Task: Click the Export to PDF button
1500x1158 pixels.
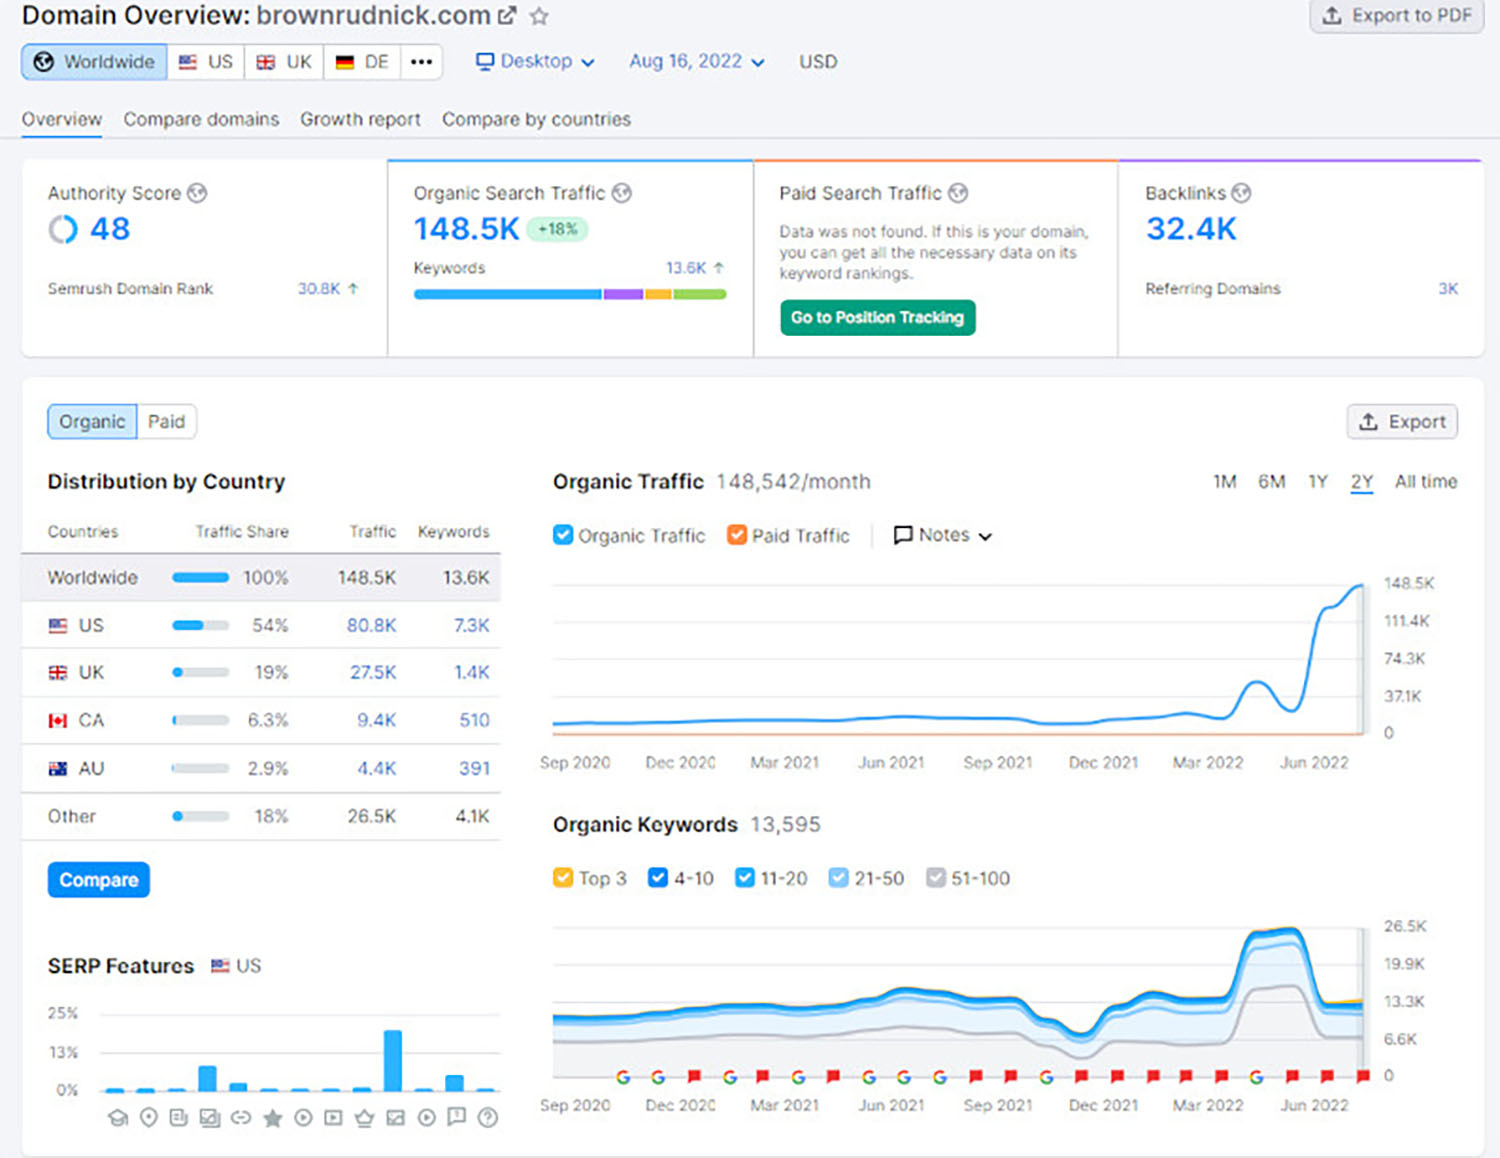Action: [x=1396, y=16]
